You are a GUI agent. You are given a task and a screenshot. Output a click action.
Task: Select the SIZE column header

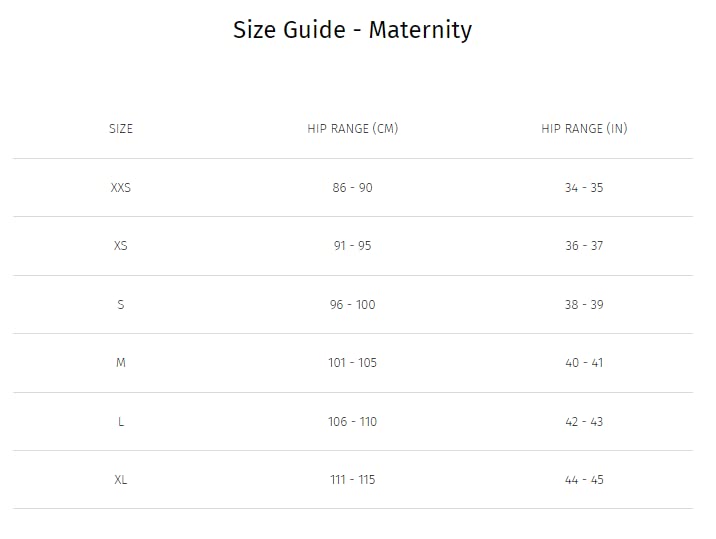click(x=121, y=129)
